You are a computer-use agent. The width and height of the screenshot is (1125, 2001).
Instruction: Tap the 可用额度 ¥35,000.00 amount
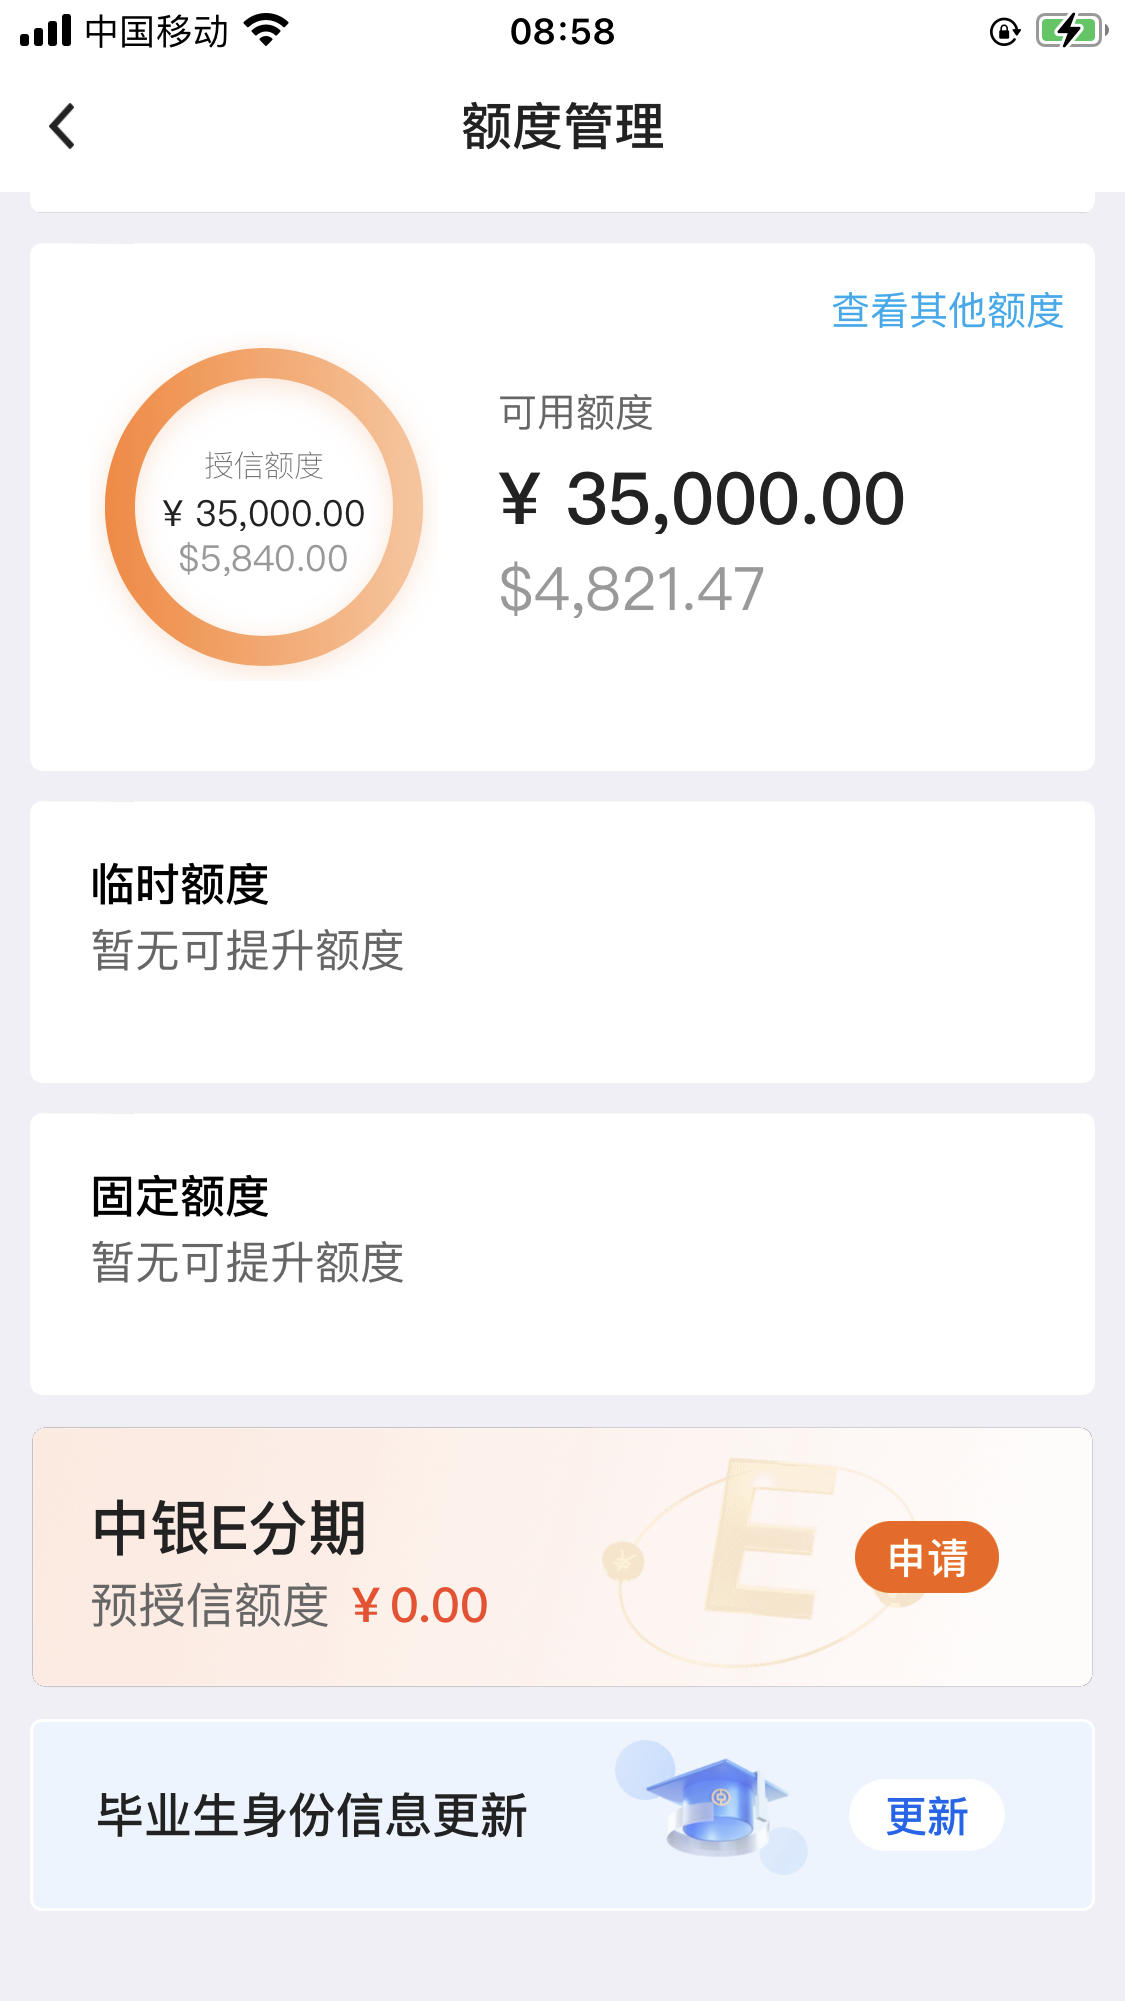coord(702,498)
